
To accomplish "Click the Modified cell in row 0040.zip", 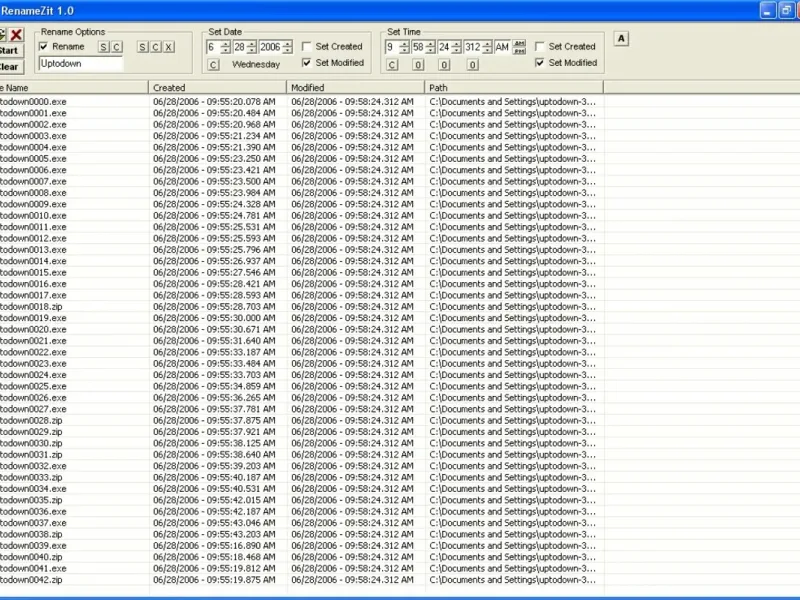I will click(352, 557).
